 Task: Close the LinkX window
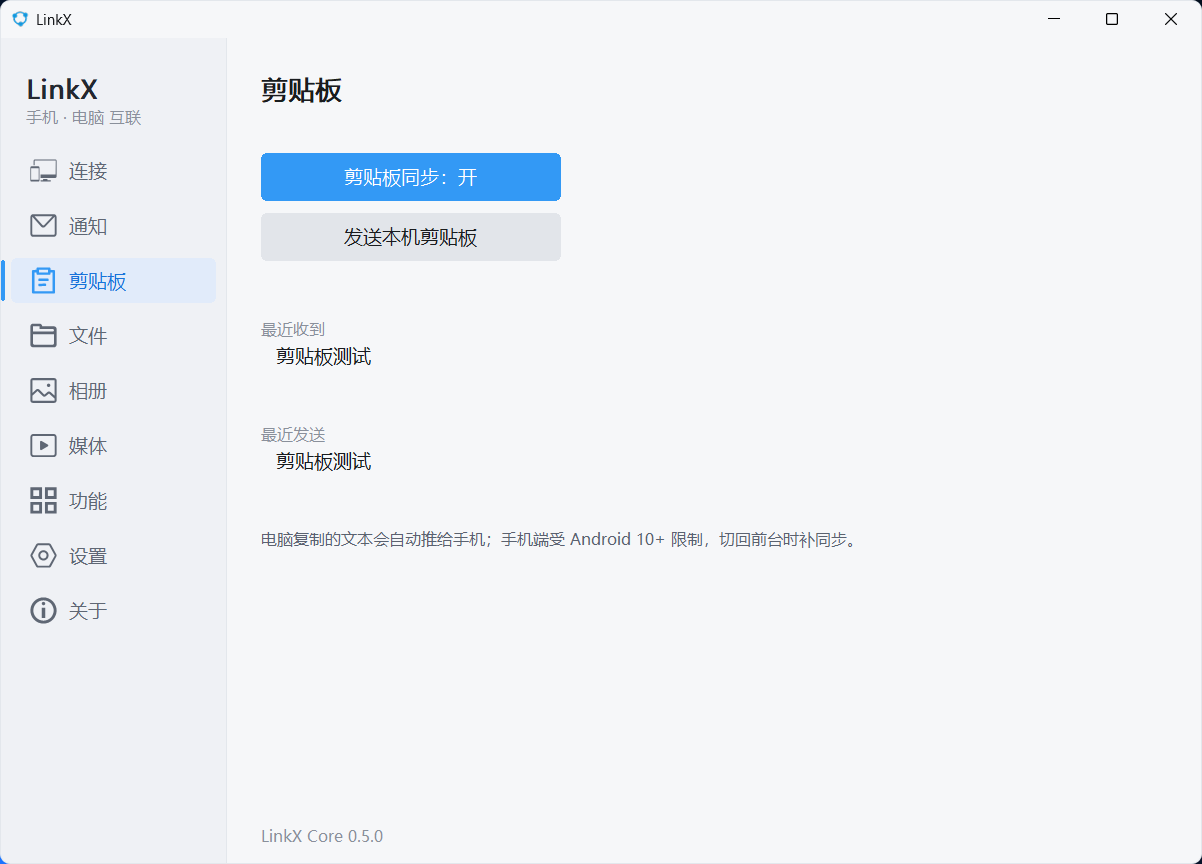pyautogui.click(x=1171, y=19)
